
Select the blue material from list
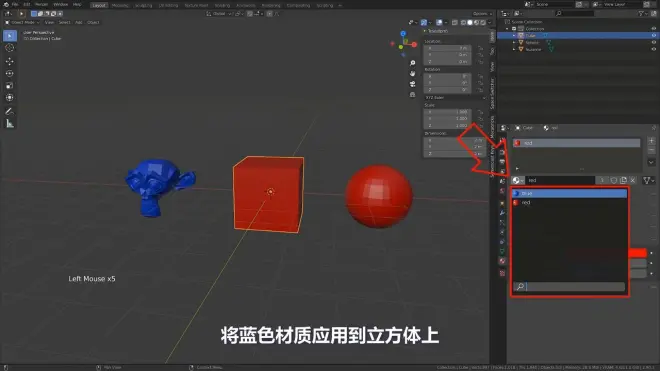(x=570, y=193)
